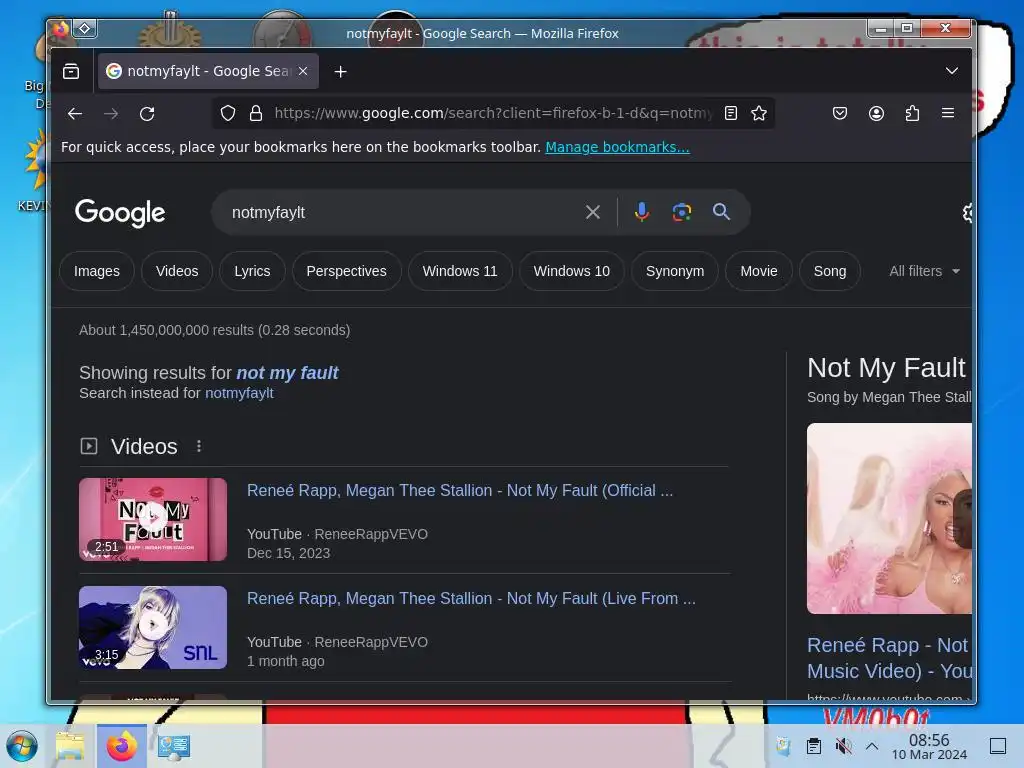The height and width of the screenshot is (768, 1024).
Task: Toggle reader view icon in address bar
Action: pos(731,114)
